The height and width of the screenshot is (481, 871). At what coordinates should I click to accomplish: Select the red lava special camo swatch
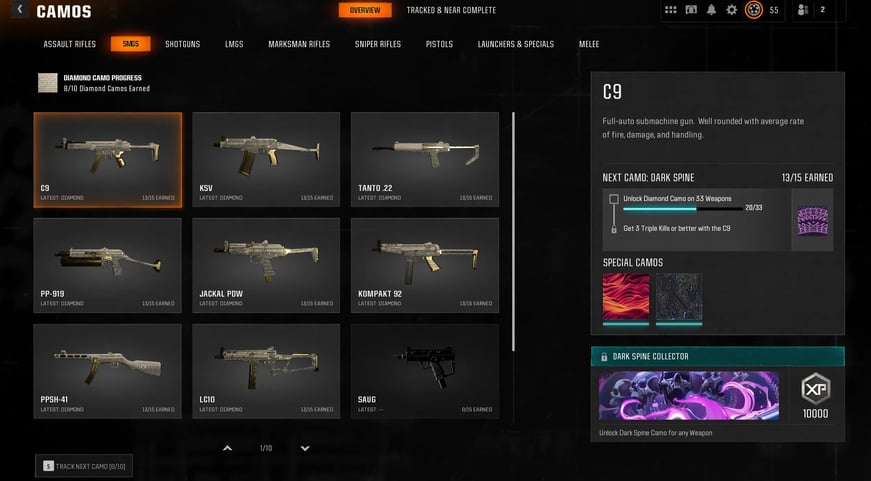625,298
